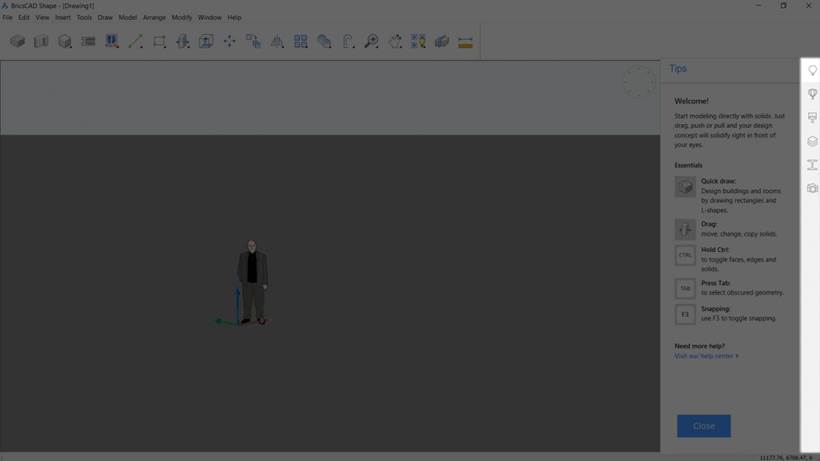Click the Welcome! heading

tap(691, 101)
